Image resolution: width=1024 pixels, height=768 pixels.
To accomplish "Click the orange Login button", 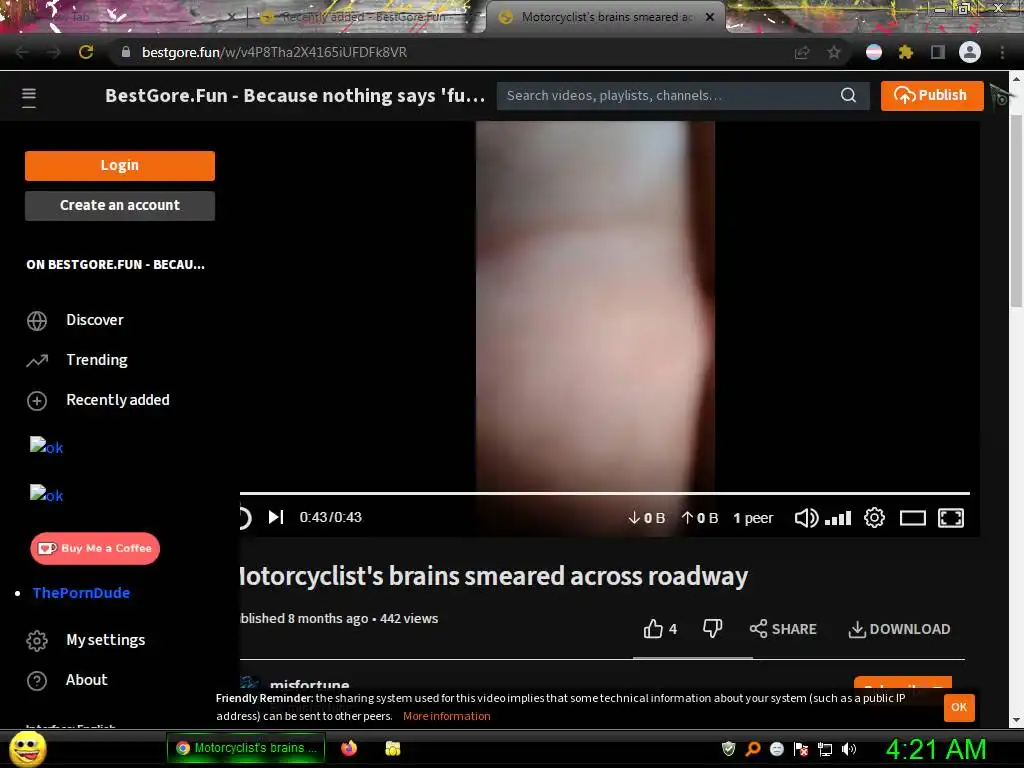I will [x=120, y=165].
